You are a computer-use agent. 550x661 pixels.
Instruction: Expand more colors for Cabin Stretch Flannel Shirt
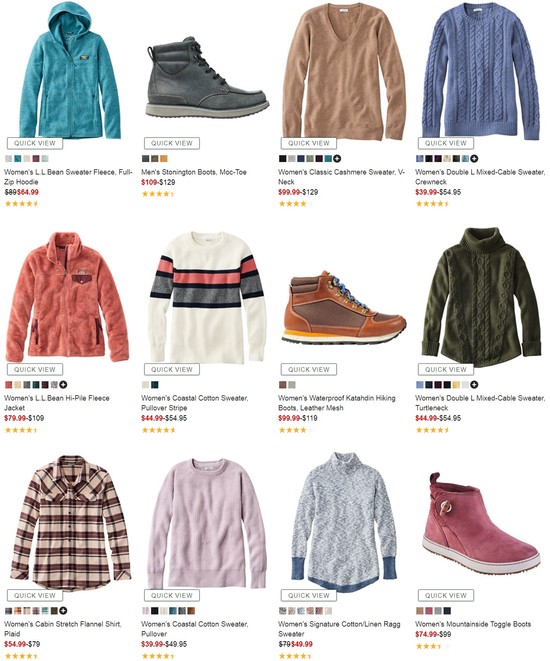pyautogui.click(x=63, y=610)
